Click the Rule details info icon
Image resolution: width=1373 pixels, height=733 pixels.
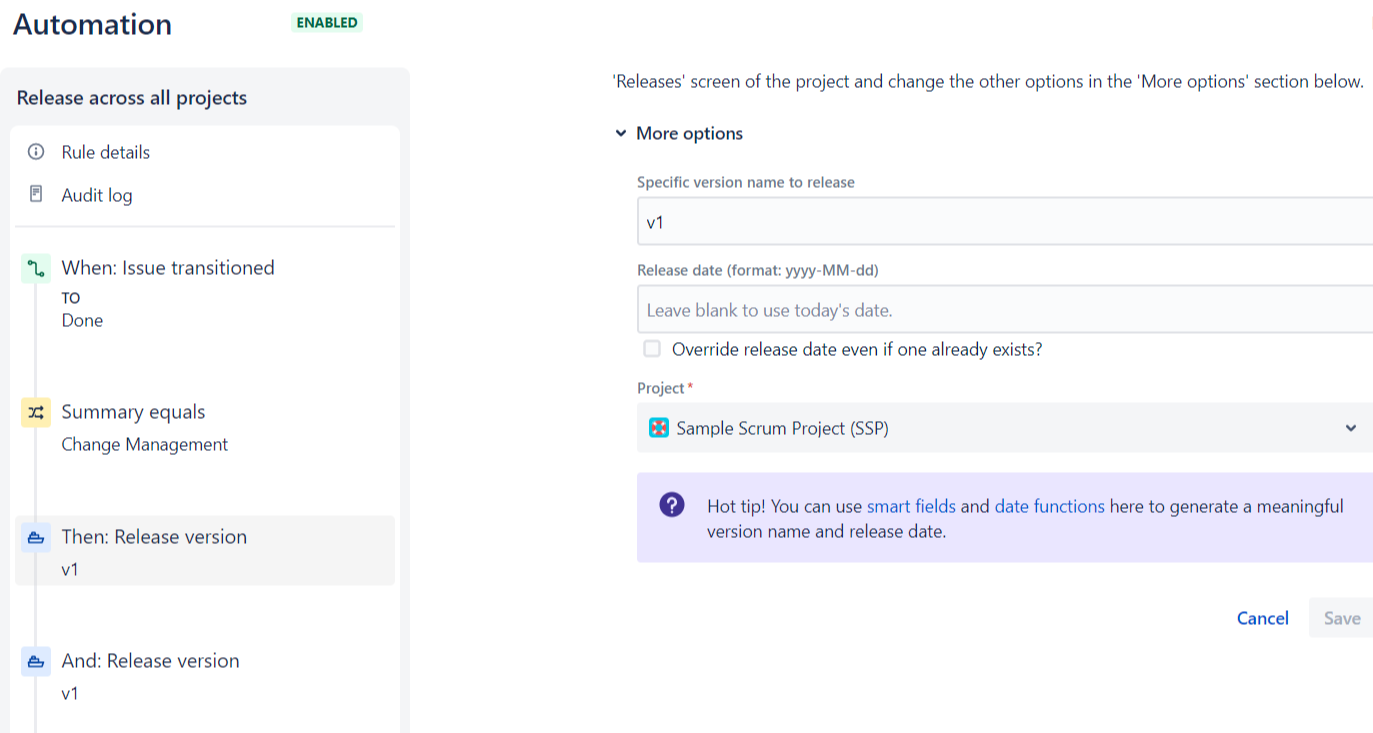point(35,152)
